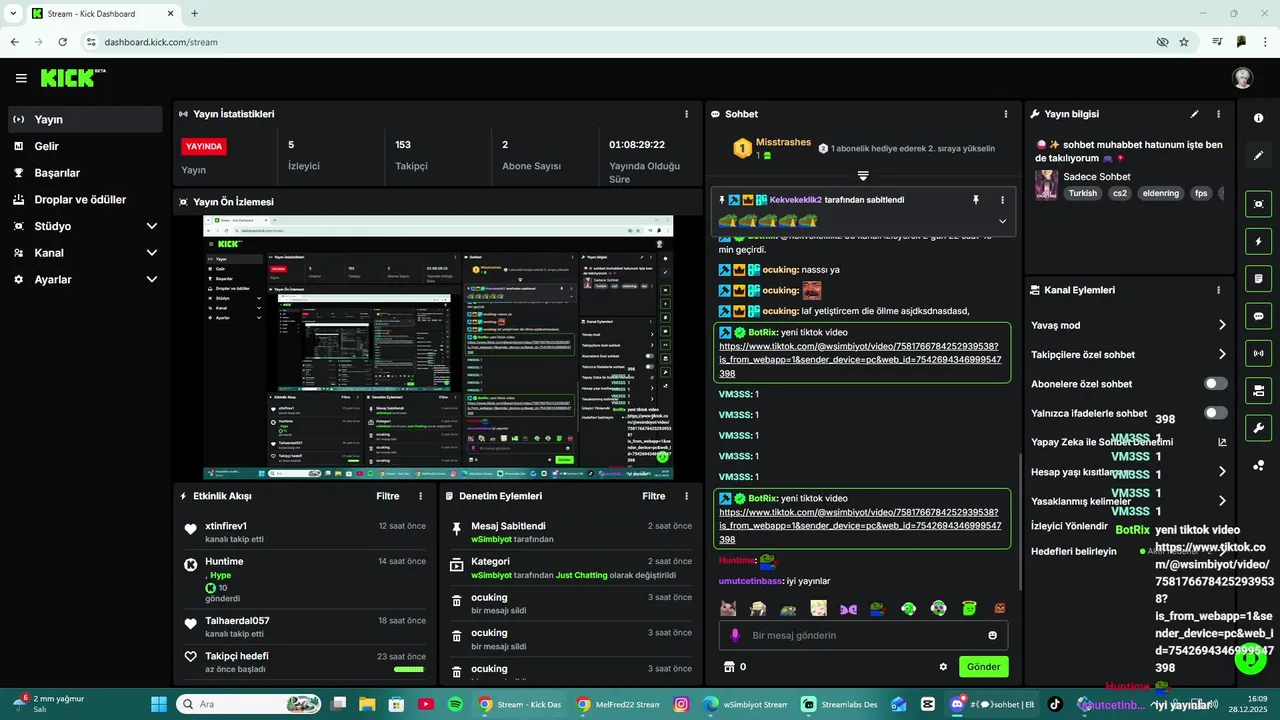Viewport: 1280px width, 720px height.
Task: Go to Başarılar in the left sidebar
Action: 85,173
